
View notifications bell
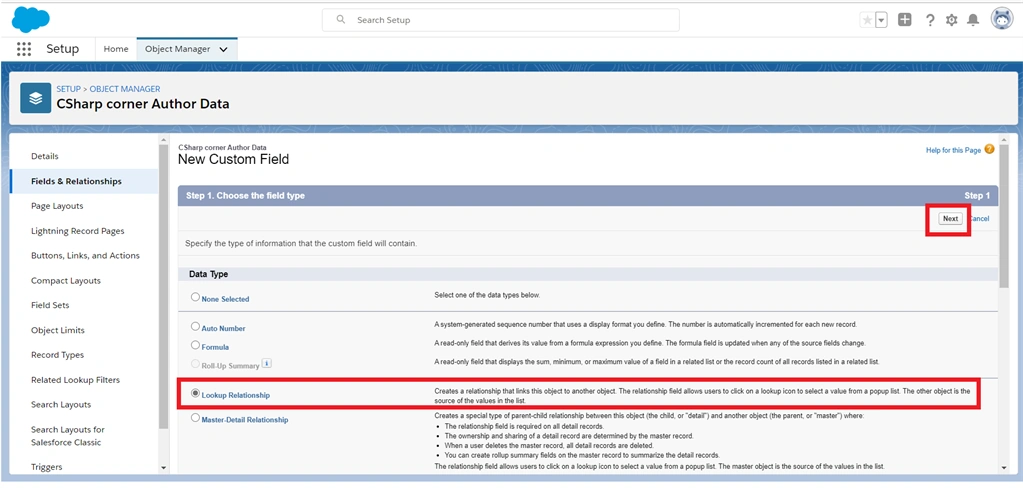[973, 20]
